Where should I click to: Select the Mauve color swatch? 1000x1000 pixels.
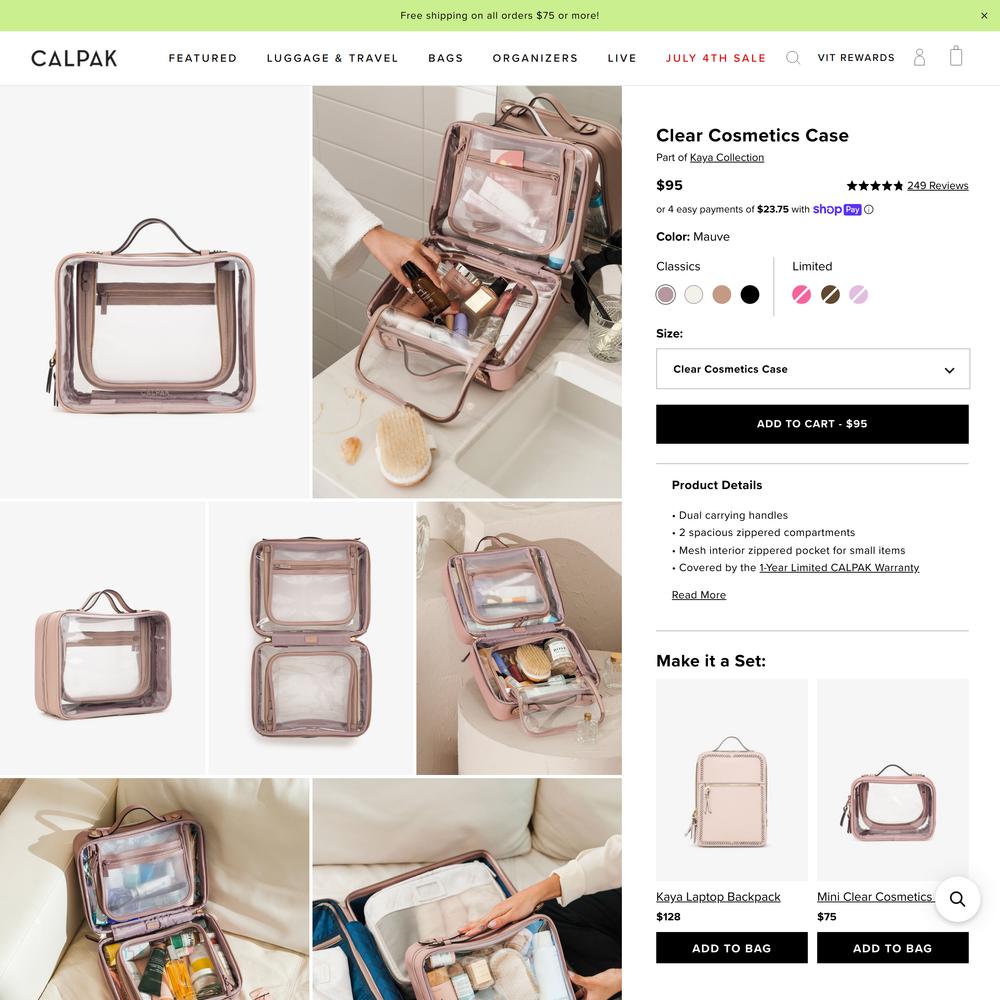click(665, 295)
